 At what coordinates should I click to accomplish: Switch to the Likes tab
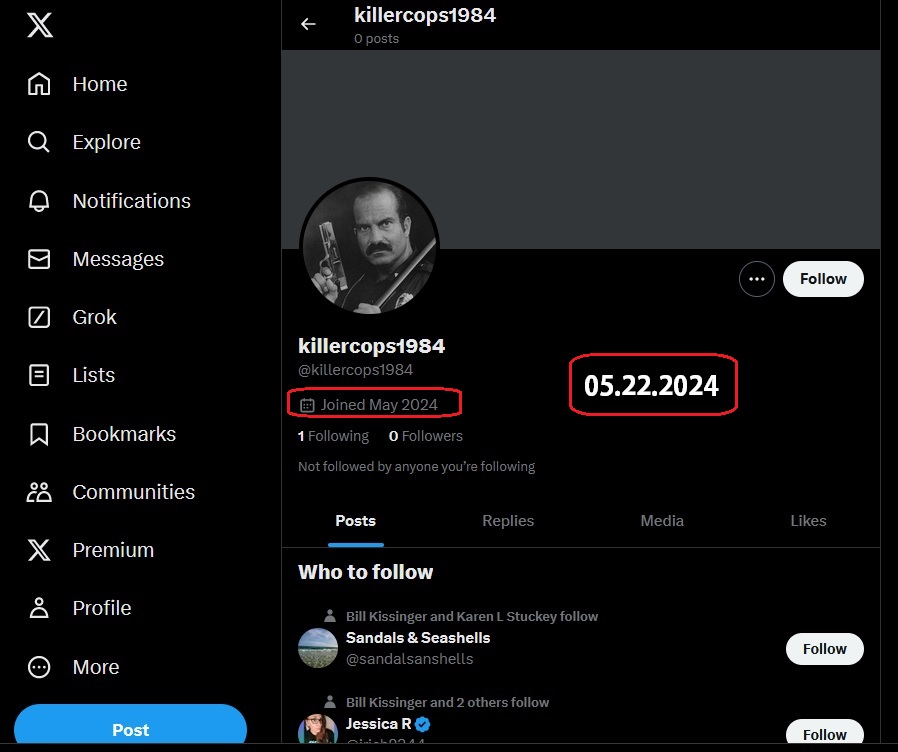808,521
